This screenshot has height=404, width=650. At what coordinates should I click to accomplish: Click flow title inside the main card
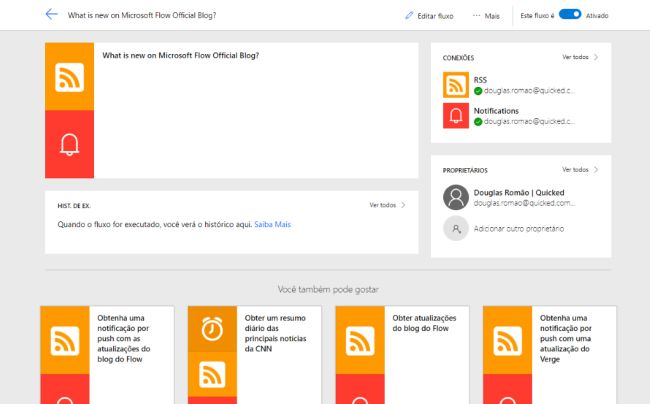pyautogui.click(x=180, y=56)
